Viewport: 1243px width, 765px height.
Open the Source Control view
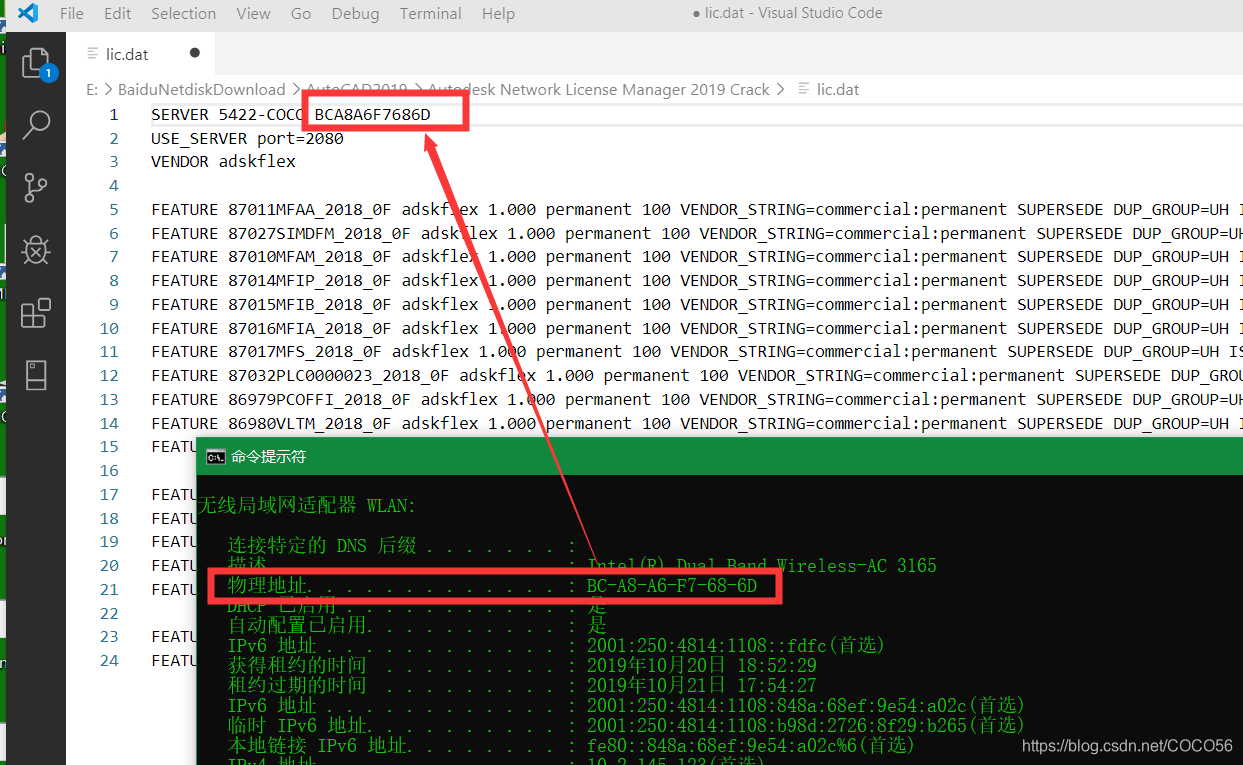[36, 187]
